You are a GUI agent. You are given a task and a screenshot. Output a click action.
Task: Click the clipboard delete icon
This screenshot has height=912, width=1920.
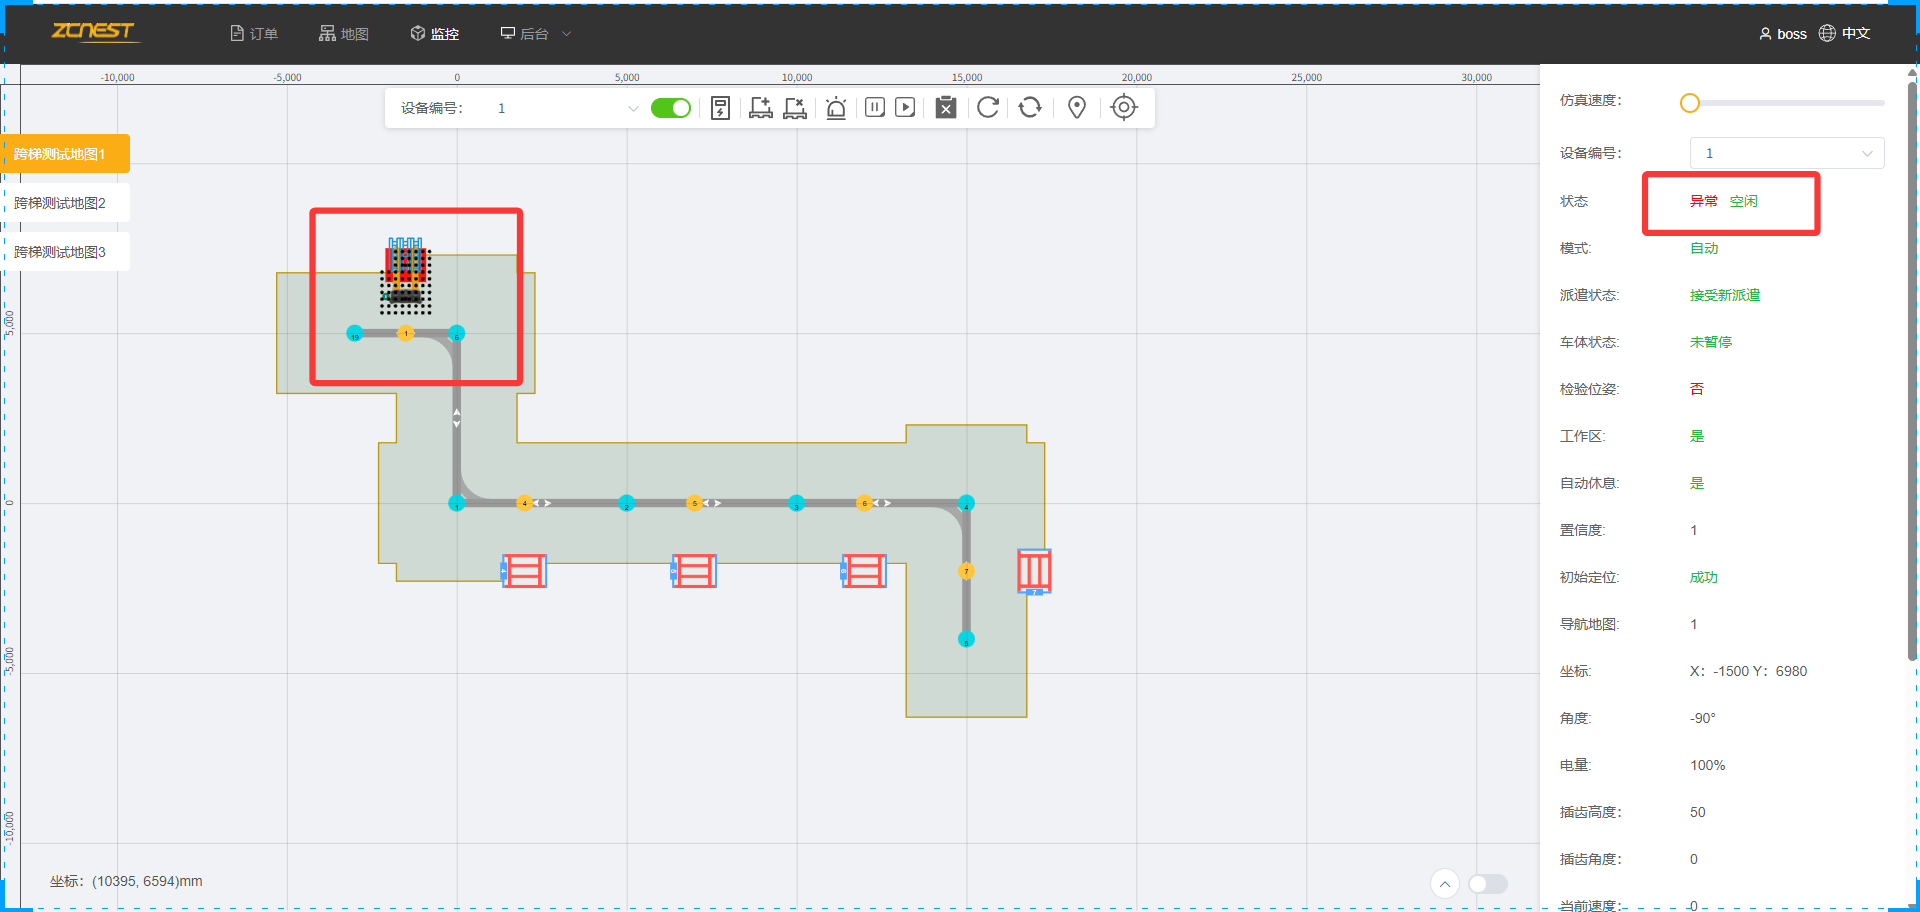[946, 108]
